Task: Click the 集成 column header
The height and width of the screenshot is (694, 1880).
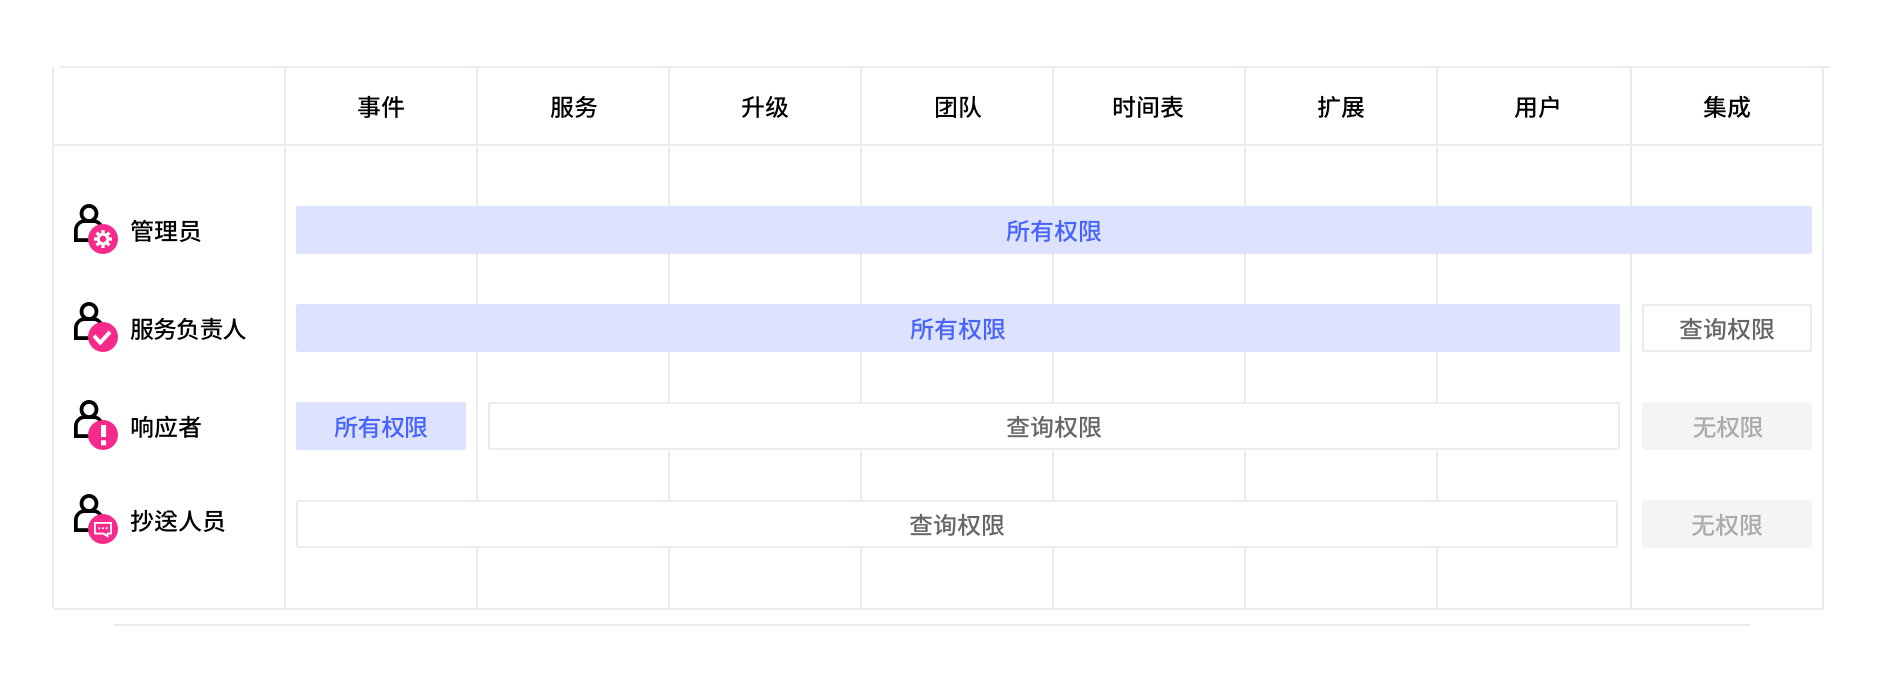Action: 1727,107
